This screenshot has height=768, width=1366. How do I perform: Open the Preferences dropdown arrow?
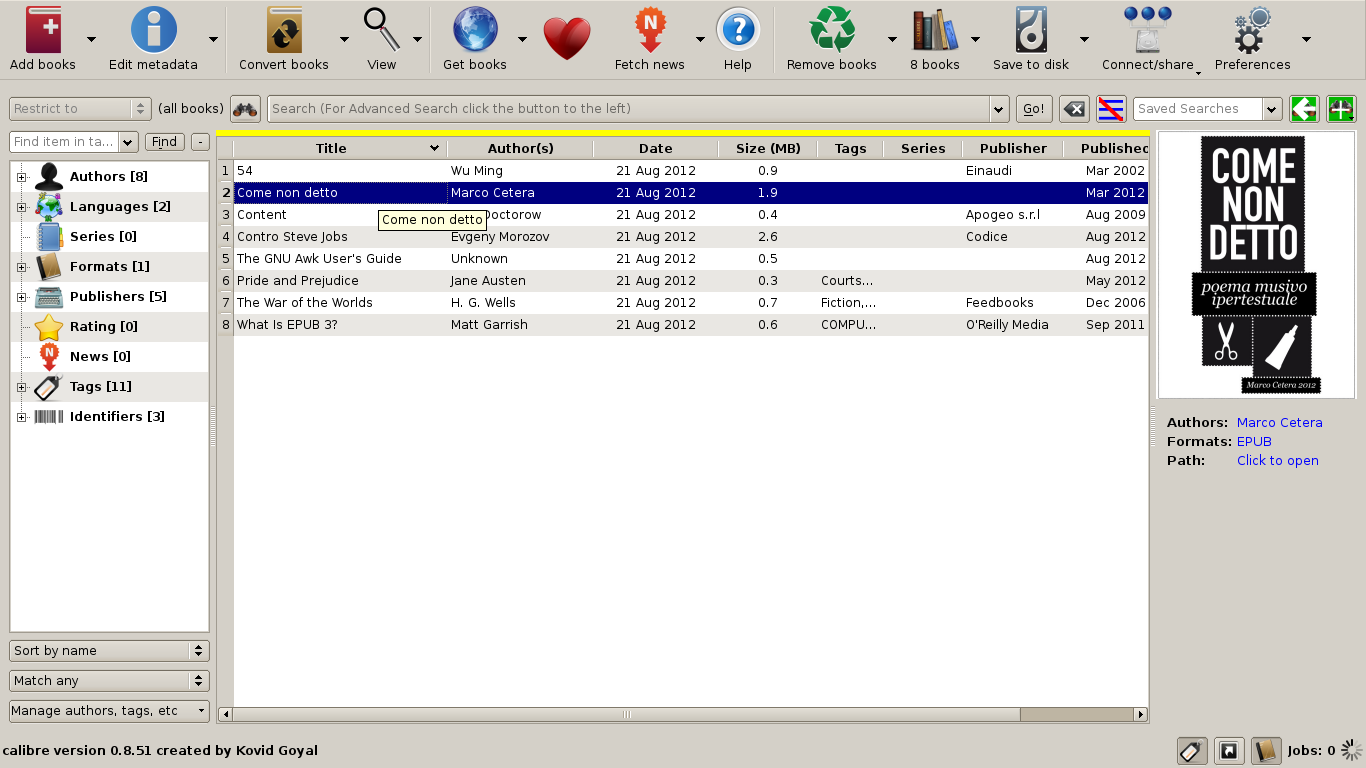tap(1306, 39)
